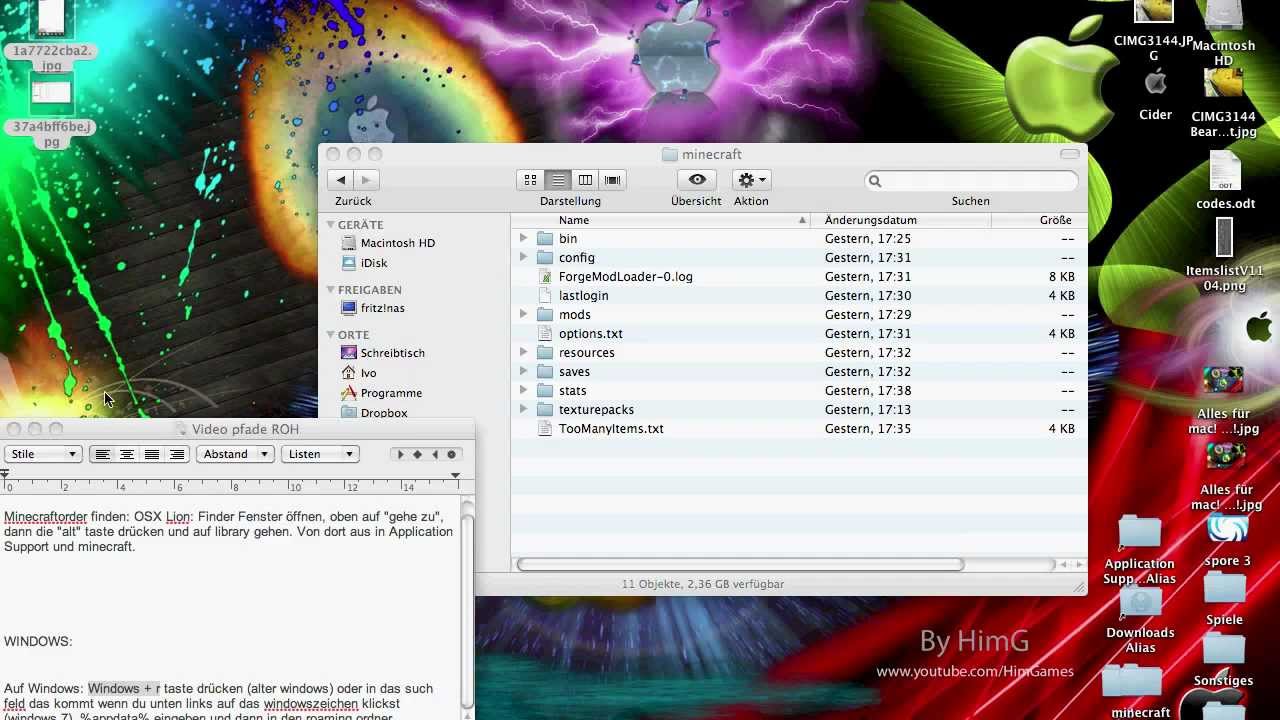Open Quick Look eye button (Übersicht)

(x=697, y=180)
